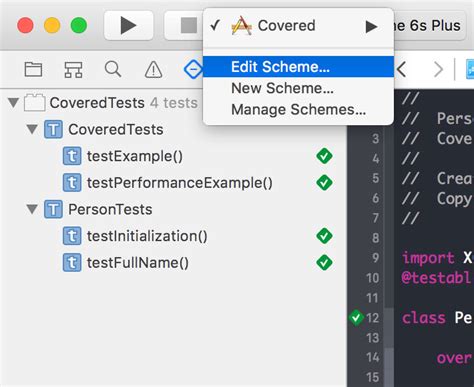Select the checked Covered scheme entry
The width and height of the screenshot is (474, 387).
coord(298,26)
